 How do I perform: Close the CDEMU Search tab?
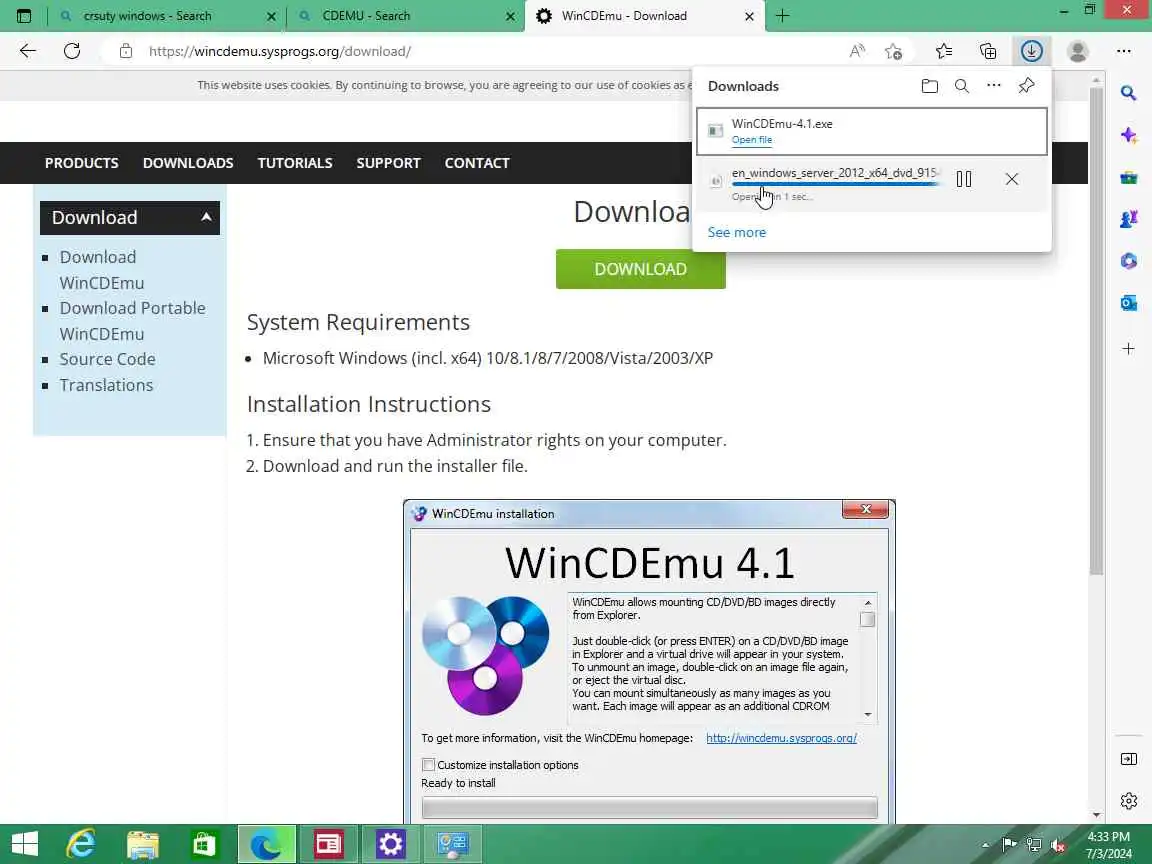(511, 16)
